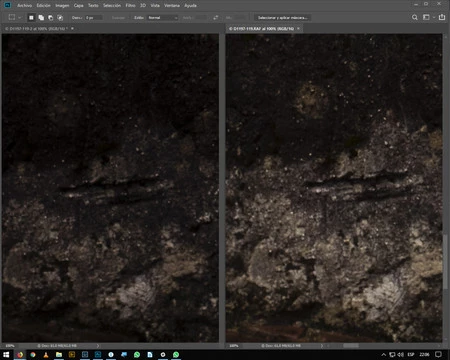Viewport: 450px width, 360px height.
Task: Select the Add to selection mode icon
Action: [41, 17]
